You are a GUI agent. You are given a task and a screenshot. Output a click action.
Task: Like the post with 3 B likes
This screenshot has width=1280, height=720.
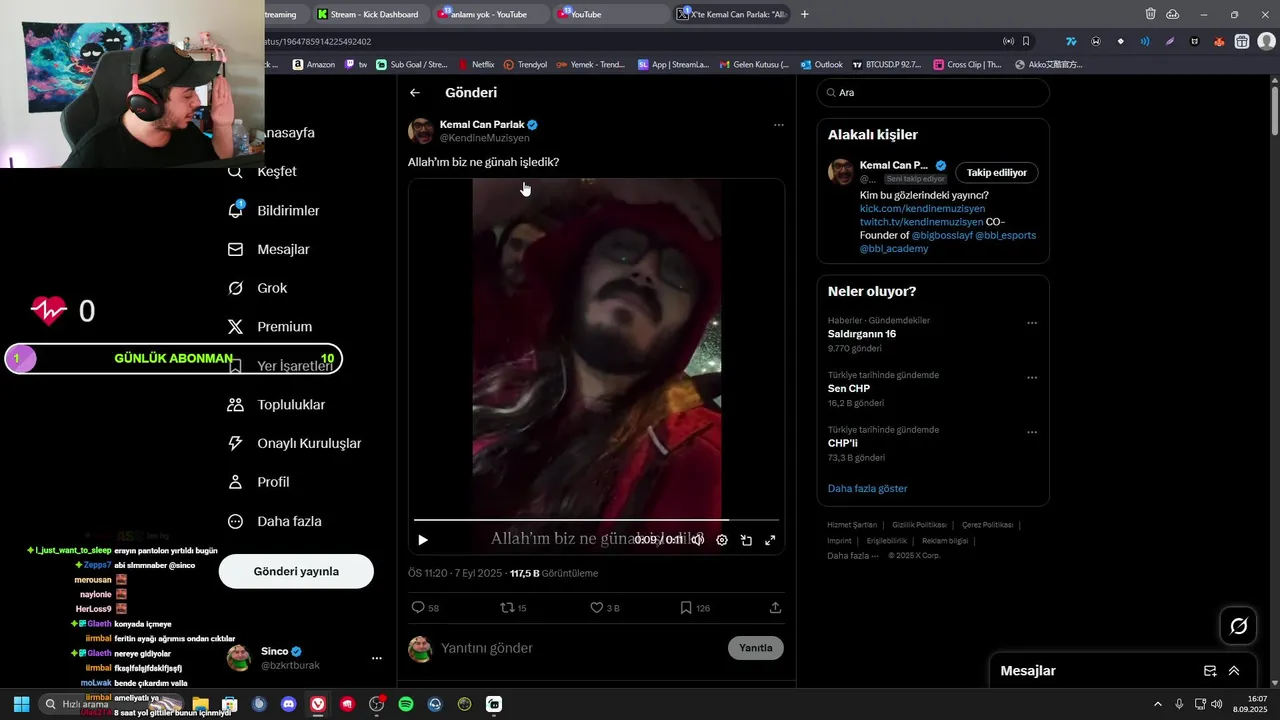[596, 607]
